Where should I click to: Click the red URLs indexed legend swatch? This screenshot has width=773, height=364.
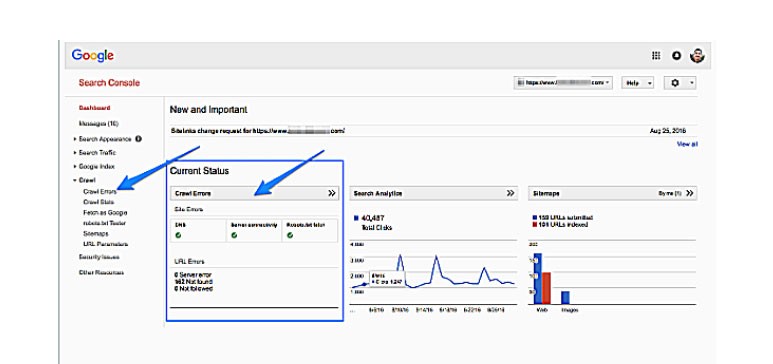click(535, 224)
